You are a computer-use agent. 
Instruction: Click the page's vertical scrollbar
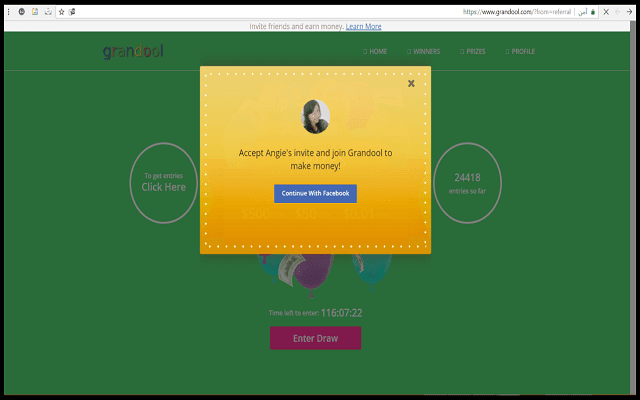[x=633, y=208]
